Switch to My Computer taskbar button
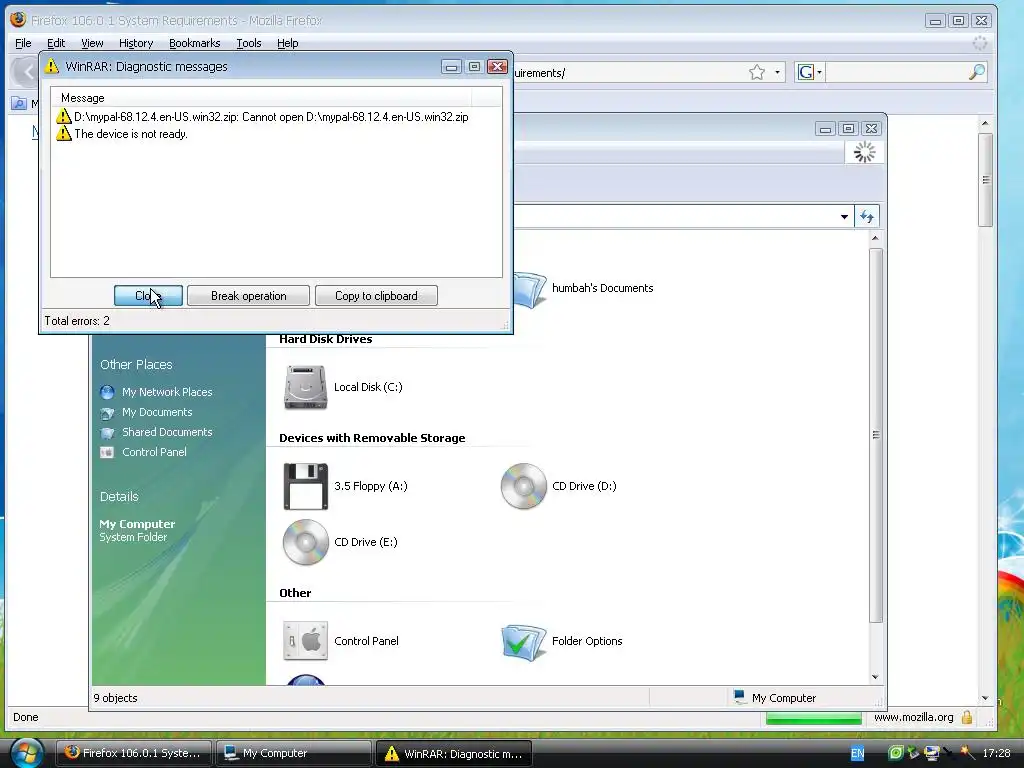1024x768 pixels. click(x=293, y=753)
